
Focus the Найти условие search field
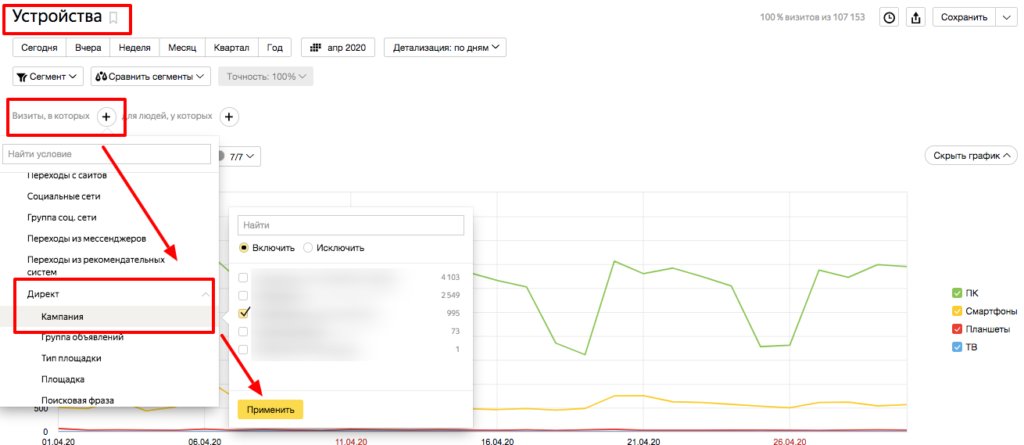pyautogui.click(x=106, y=154)
